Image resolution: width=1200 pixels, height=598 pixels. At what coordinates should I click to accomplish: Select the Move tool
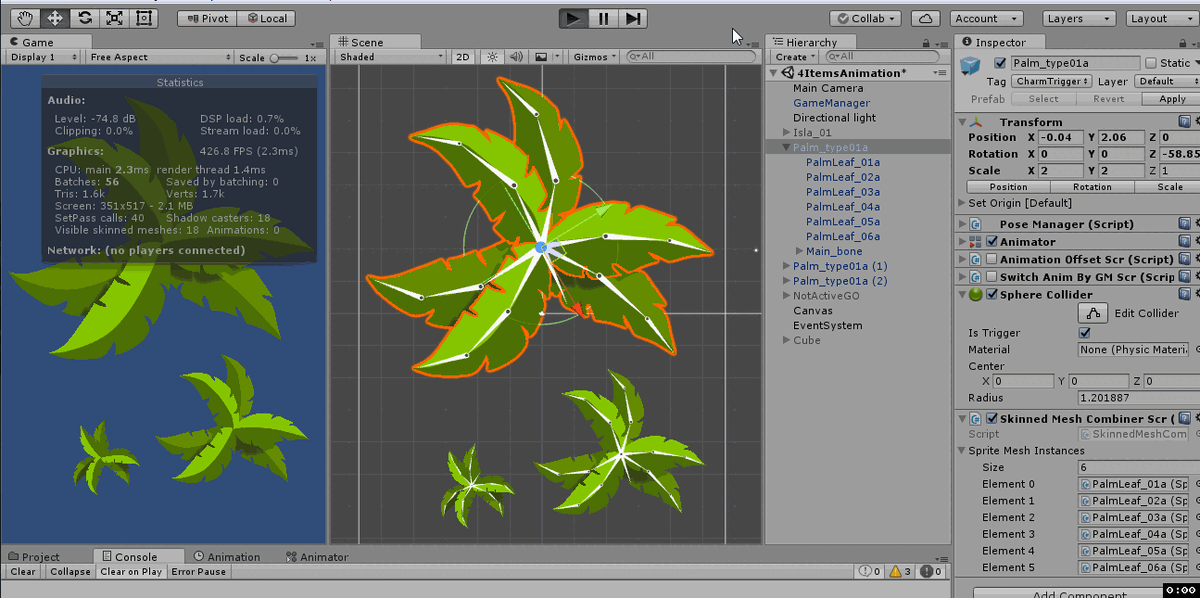(55, 18)
